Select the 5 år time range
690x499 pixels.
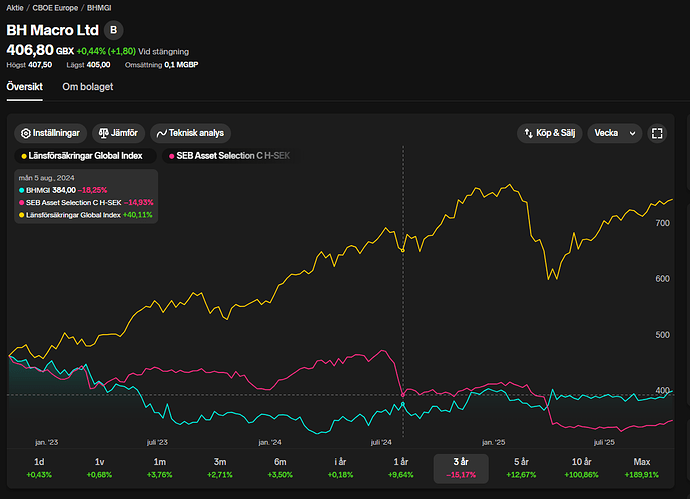pyautogui.click(x=521, y=468)
